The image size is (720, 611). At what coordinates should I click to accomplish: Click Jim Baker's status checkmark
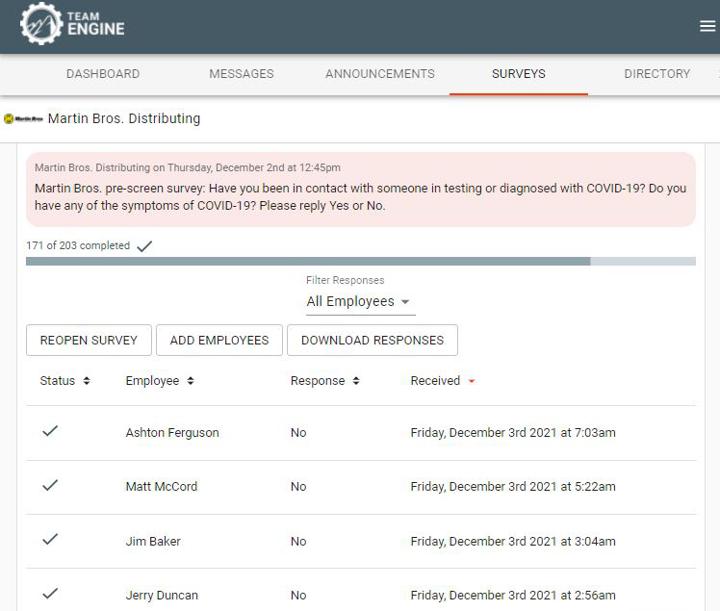tap(50, 539)
